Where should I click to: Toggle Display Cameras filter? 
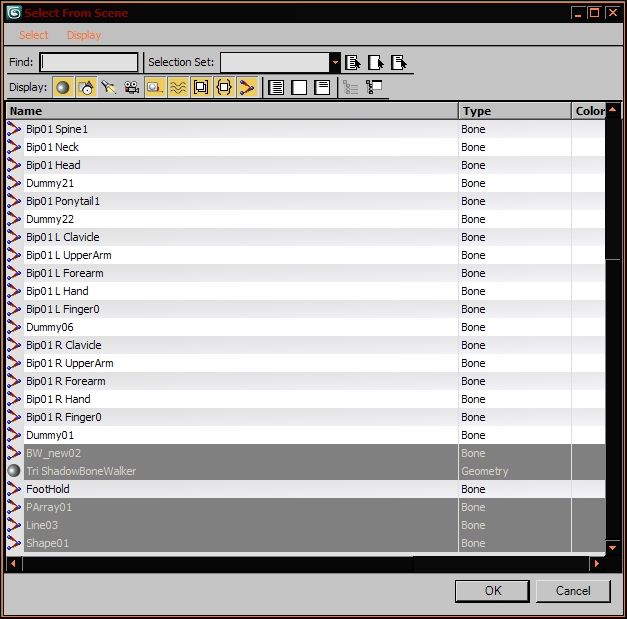click(x=132, y=87)
